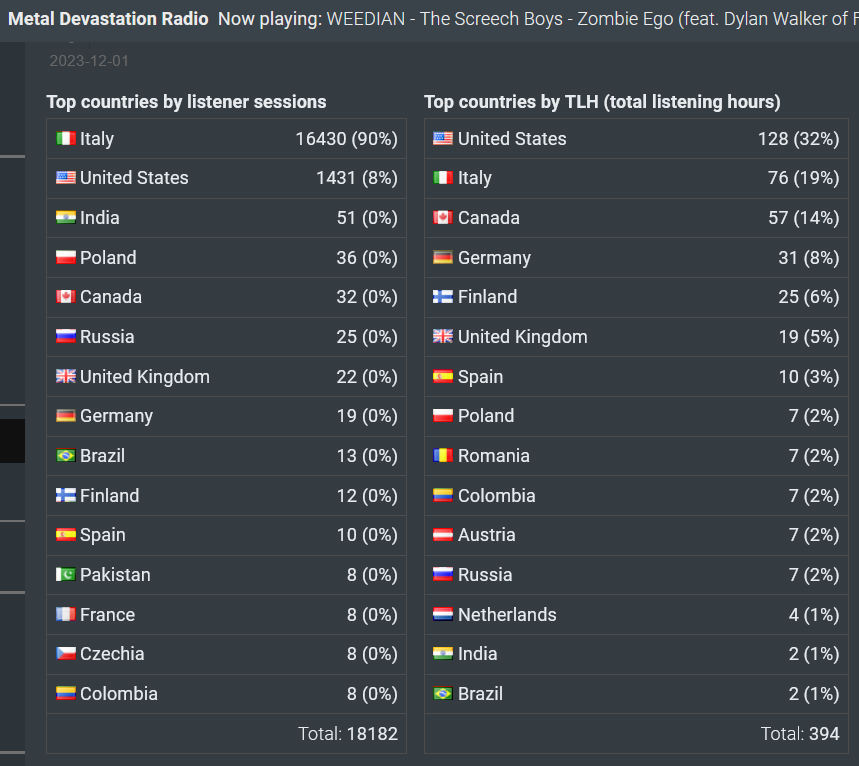The image size is (859, 766).
Task: Click the Romania flag icon
Action: (x=443, y=455)
